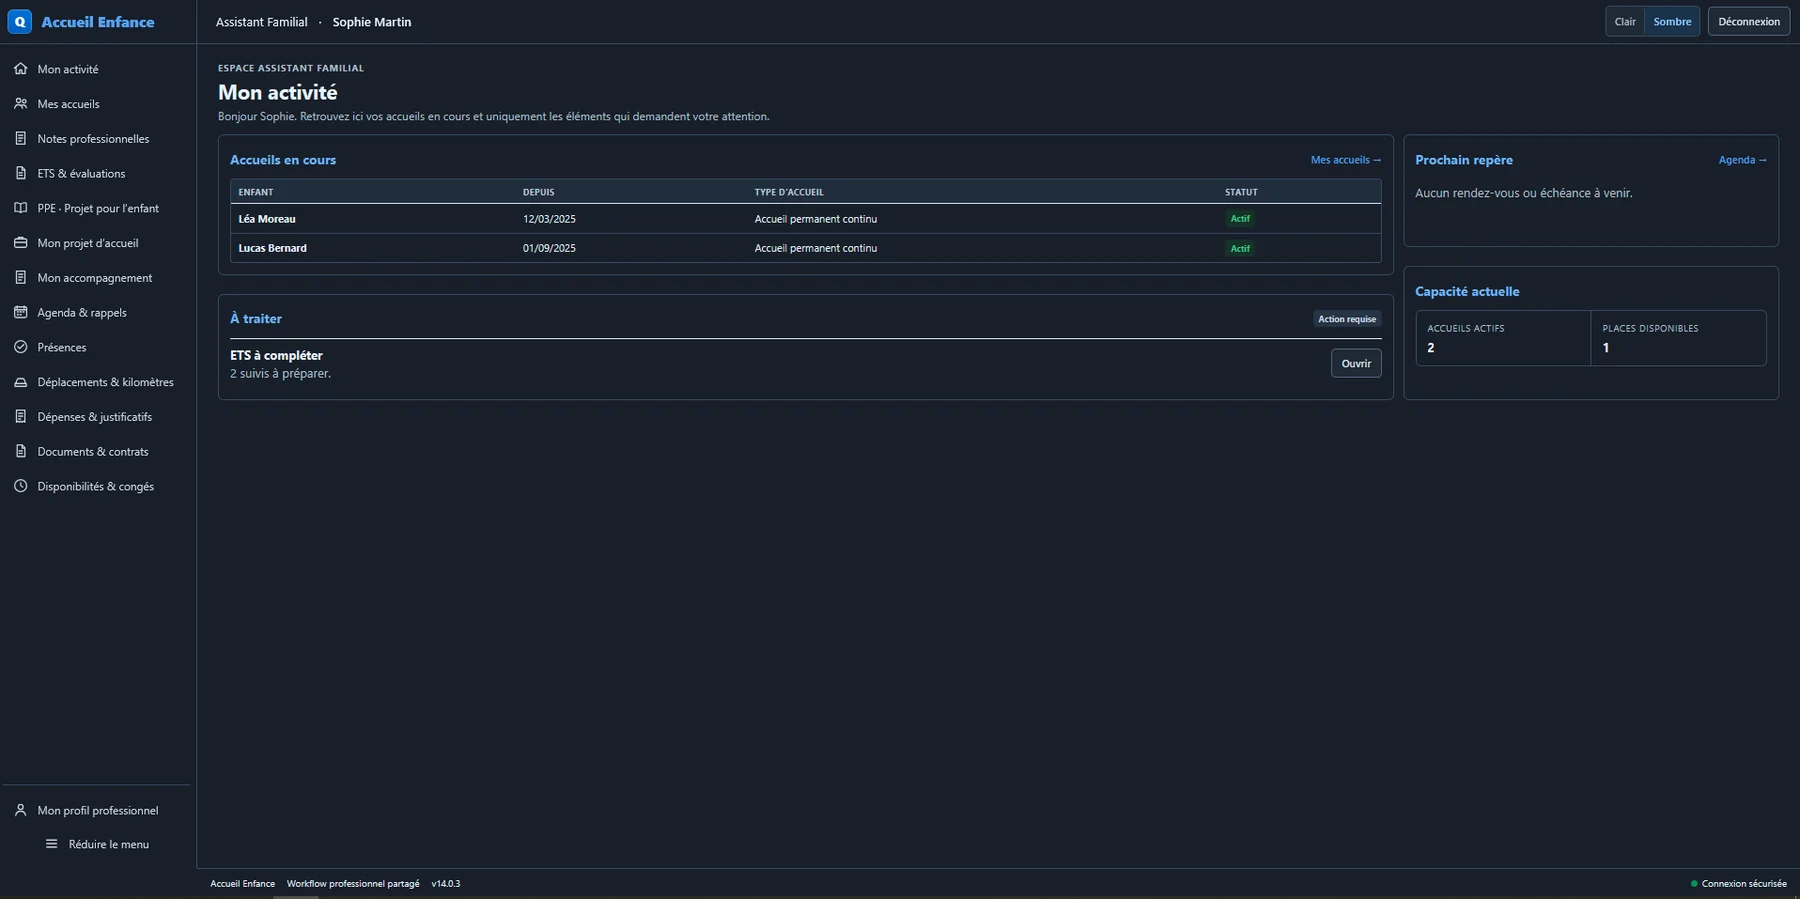Switch to the Sombre theme
The width and height of the screenshot is (1800, 899).
click(1672, 21)
